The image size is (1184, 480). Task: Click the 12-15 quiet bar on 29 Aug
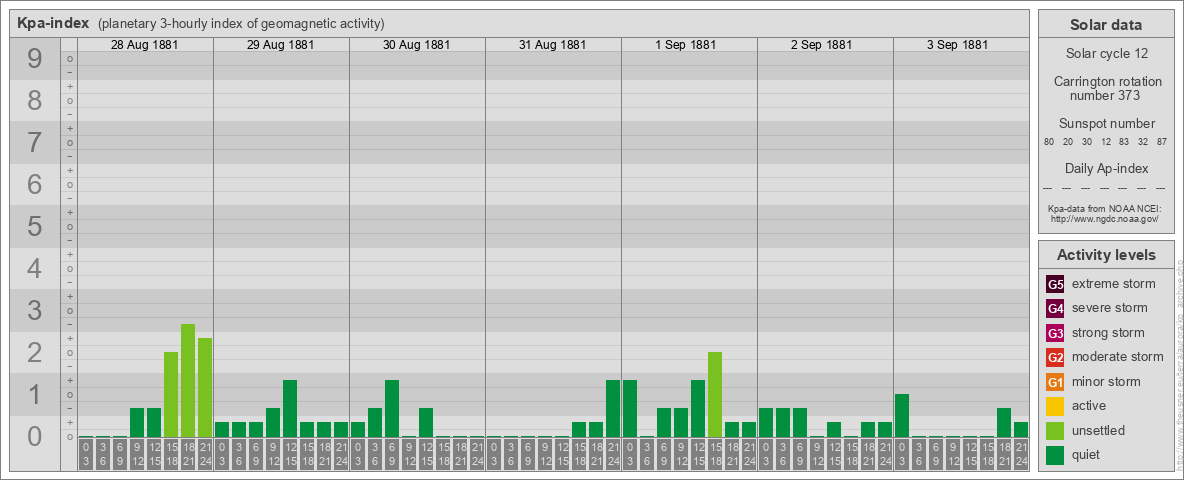click(x=290, y=408)
